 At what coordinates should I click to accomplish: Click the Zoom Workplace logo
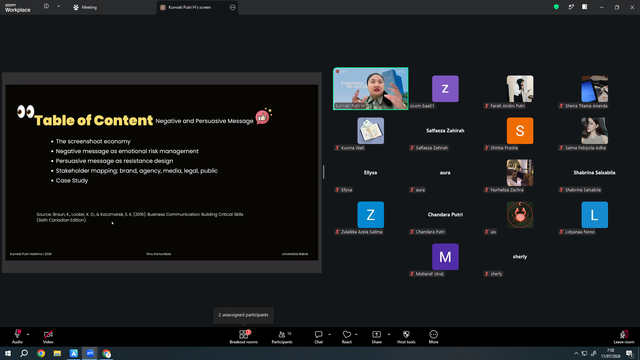(x=18, y=7)
